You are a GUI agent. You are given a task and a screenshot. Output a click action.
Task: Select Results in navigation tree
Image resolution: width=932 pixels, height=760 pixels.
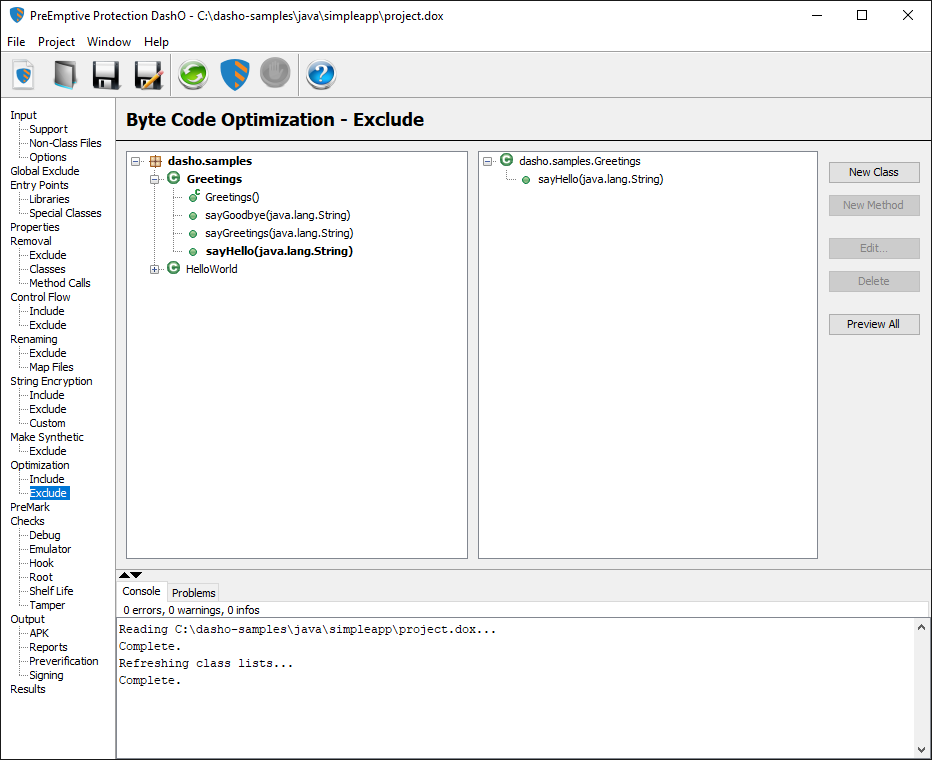28,689
